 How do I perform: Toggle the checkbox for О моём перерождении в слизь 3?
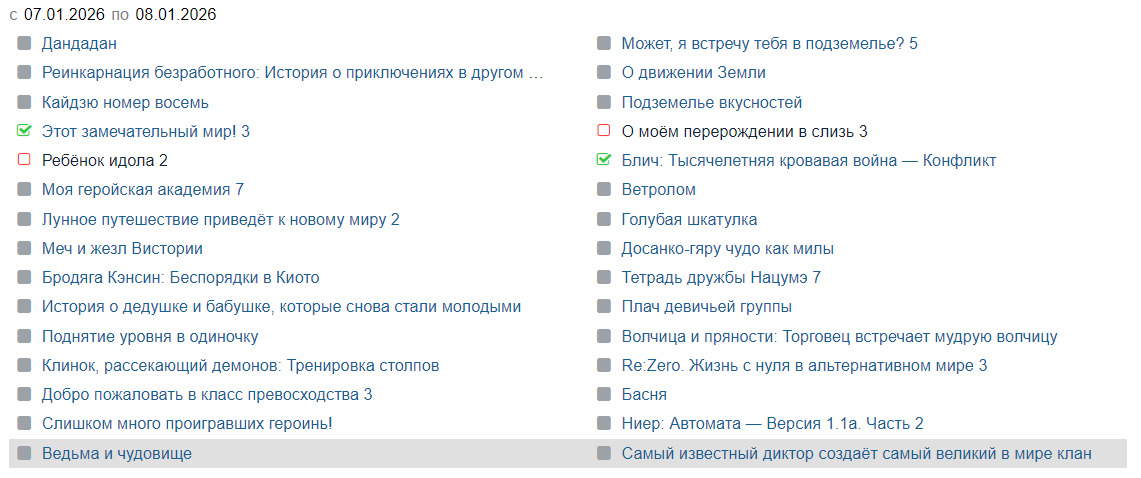click(604, 131)
